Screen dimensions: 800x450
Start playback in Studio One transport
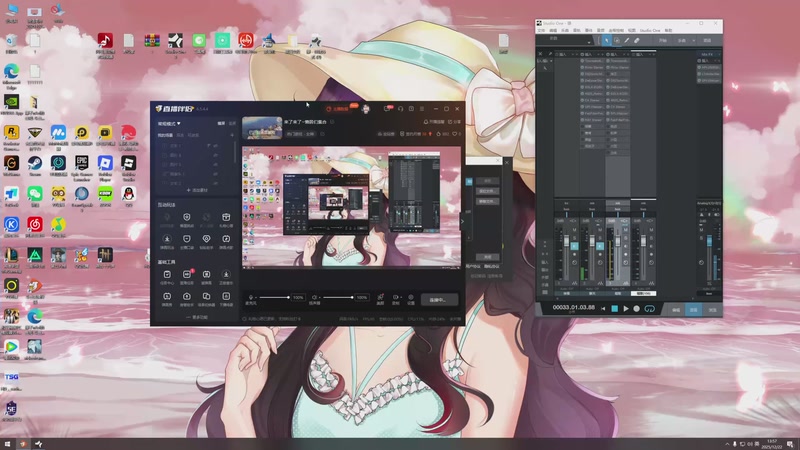[626, 309]
